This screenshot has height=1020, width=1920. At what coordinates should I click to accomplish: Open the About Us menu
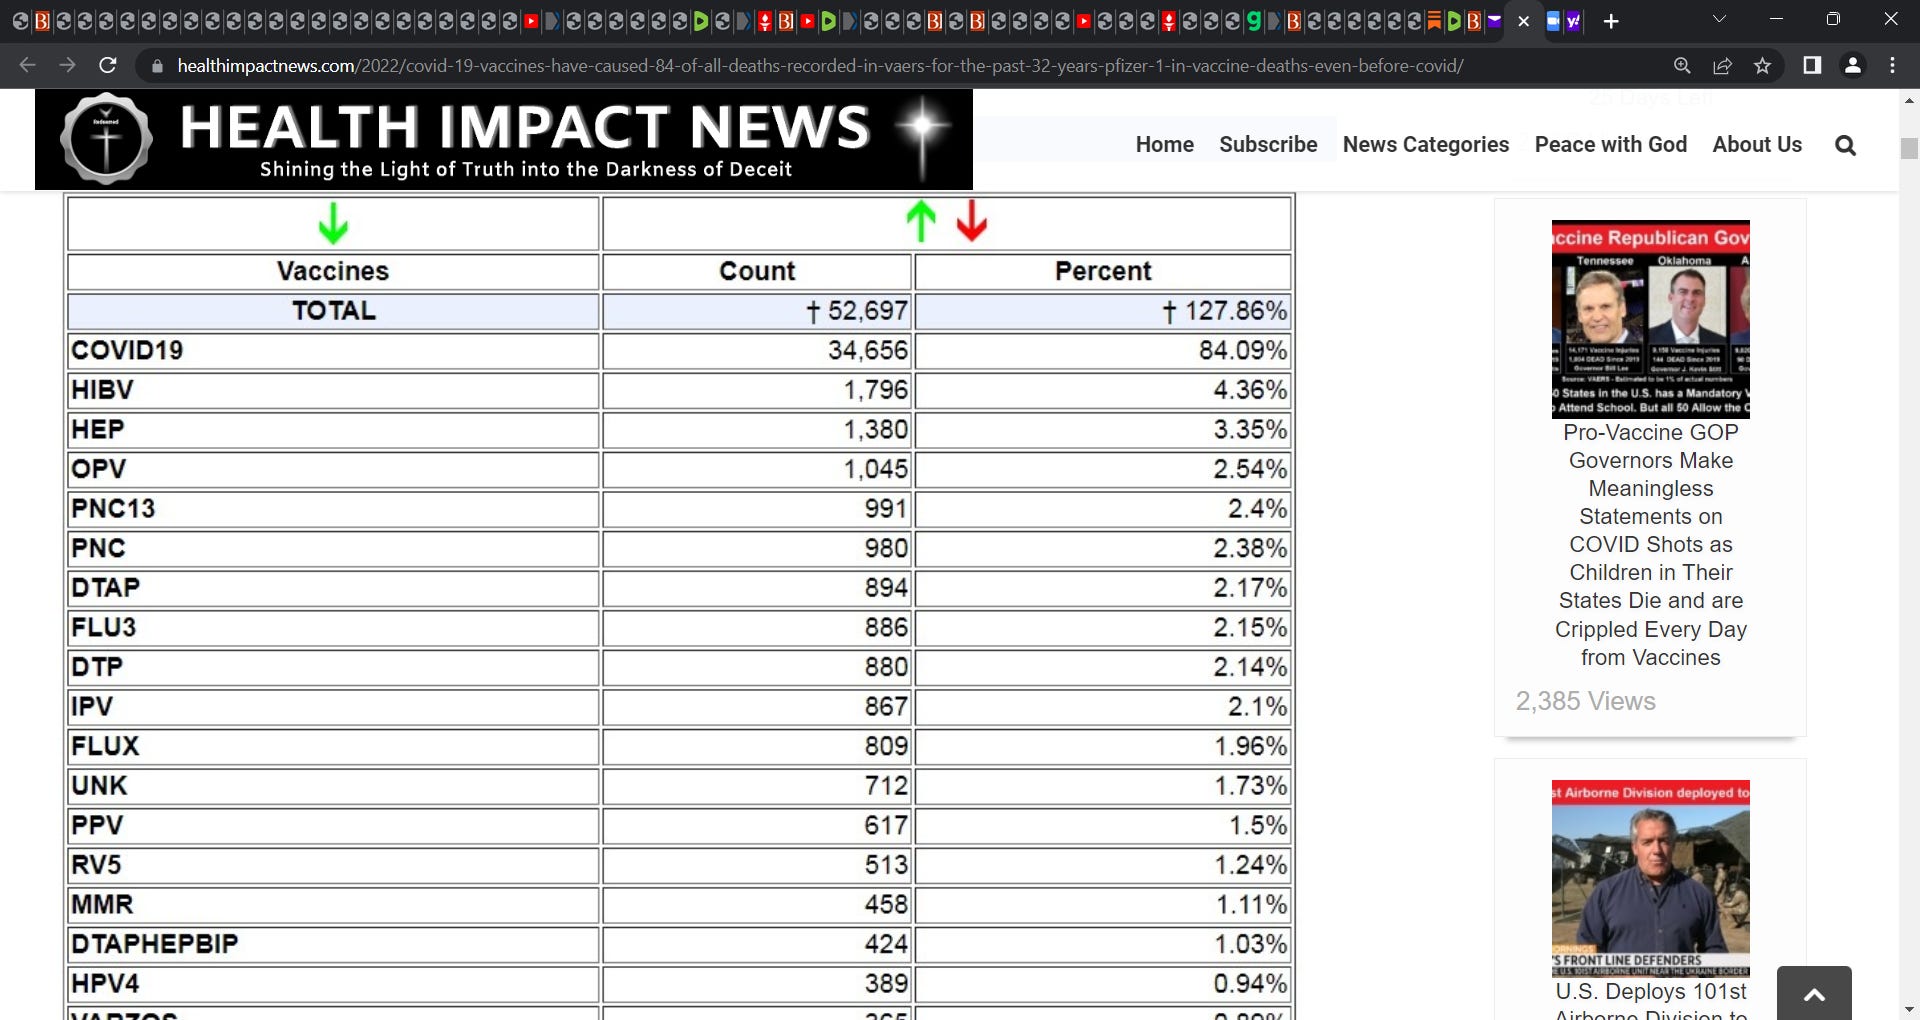click(1757, 144)
